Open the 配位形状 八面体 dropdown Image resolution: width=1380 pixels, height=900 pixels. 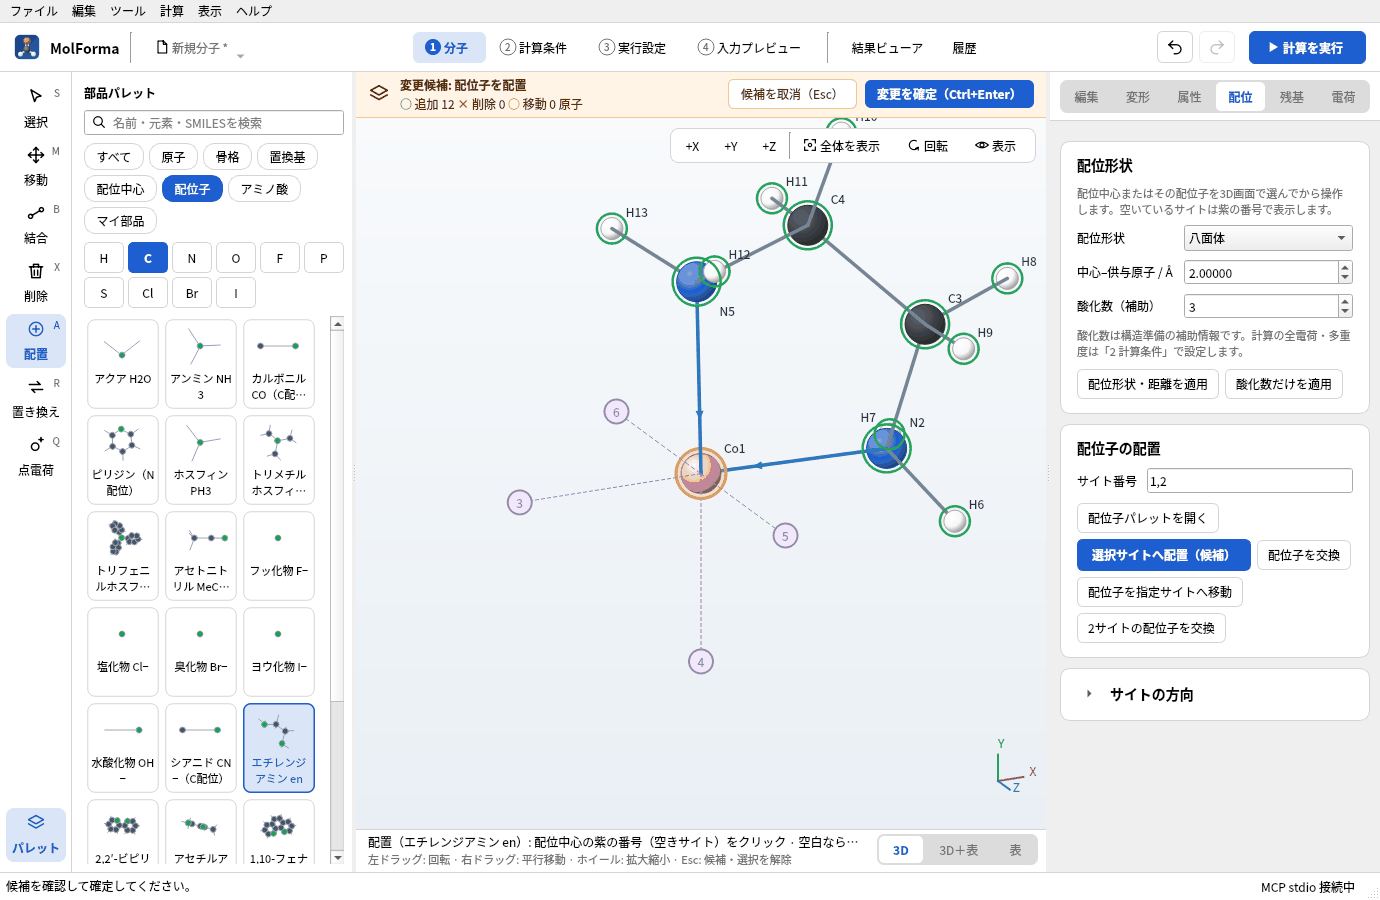click(1268, 238)
